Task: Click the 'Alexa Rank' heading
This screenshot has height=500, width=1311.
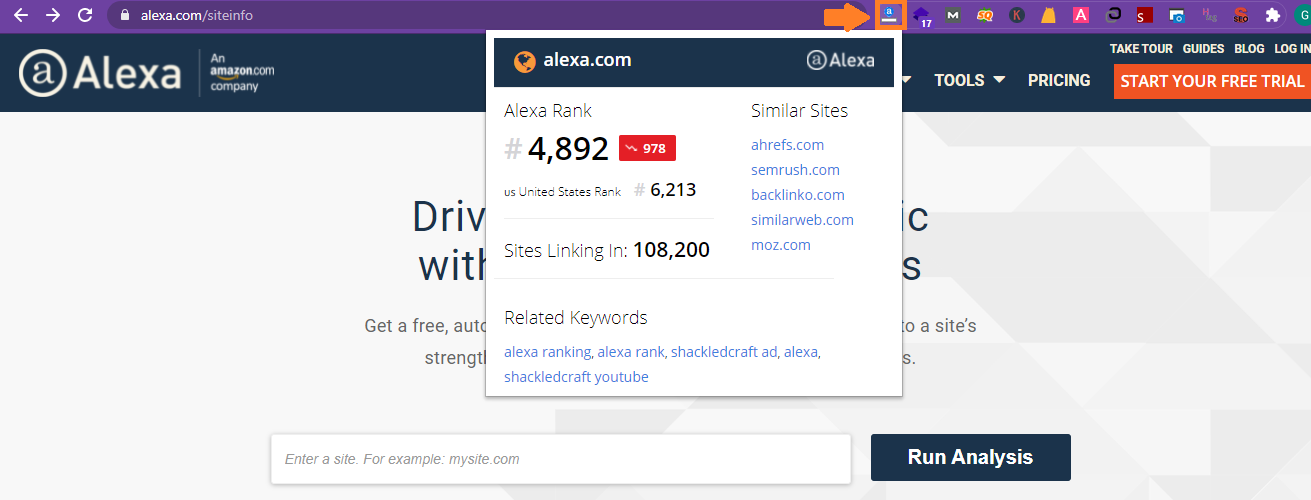Action: pyautogui.click(x=548, y=111)
